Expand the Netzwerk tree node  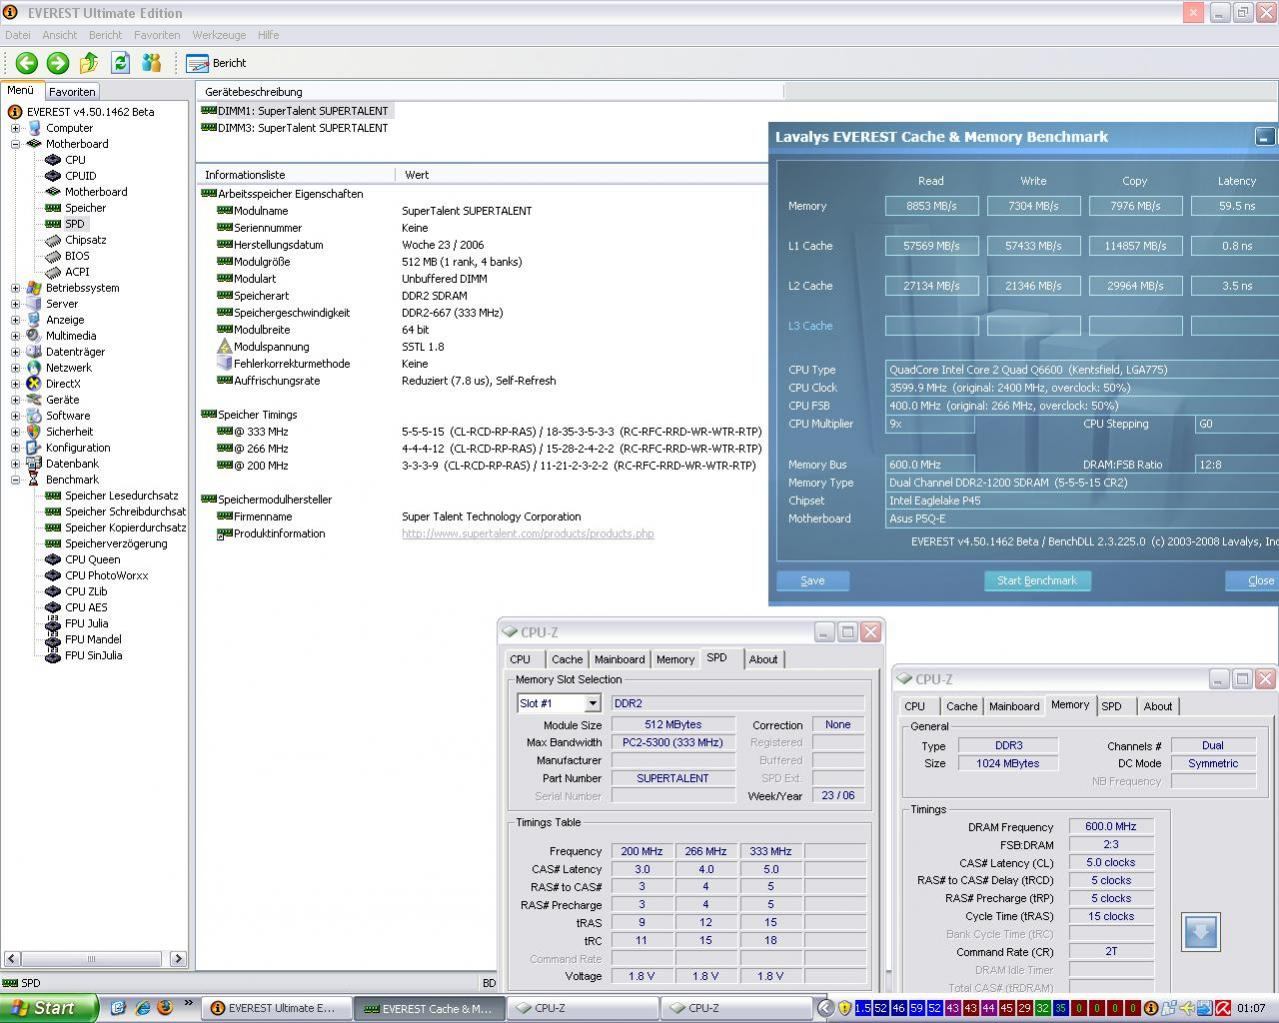click(x=15, y=368)
